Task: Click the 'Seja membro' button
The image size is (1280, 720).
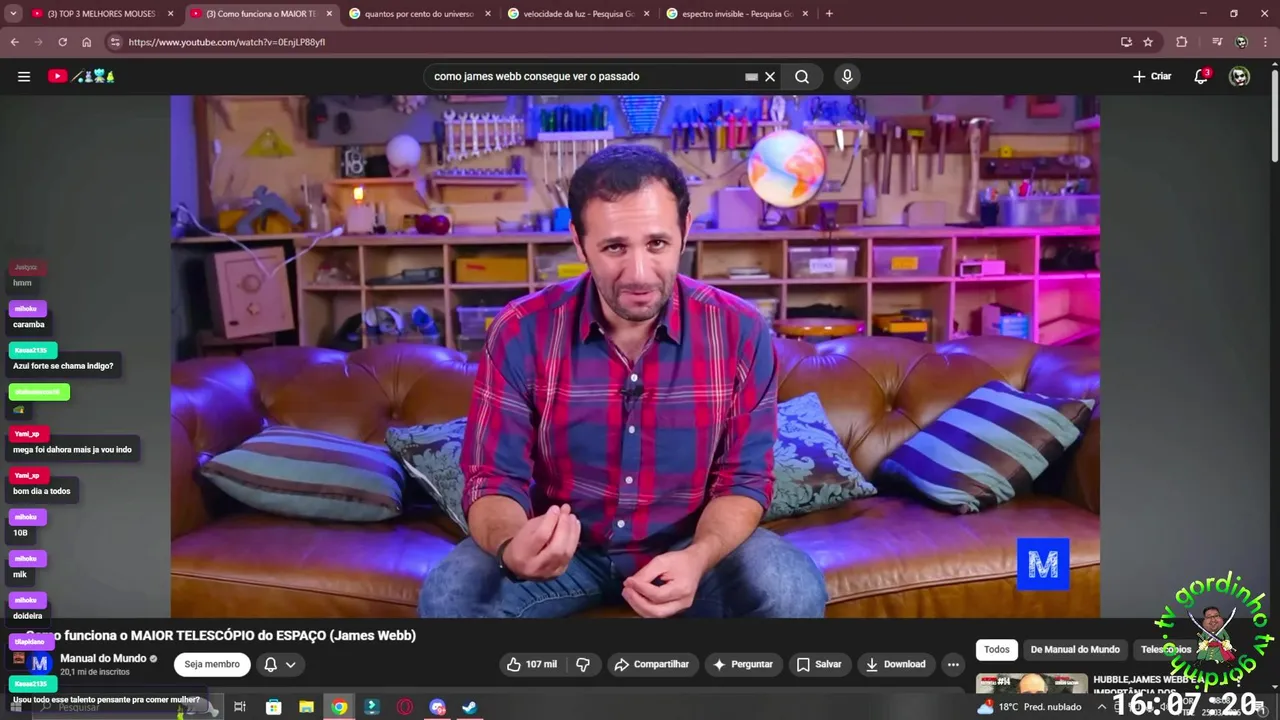Action: pyautogui.click(x=212, y=664)
